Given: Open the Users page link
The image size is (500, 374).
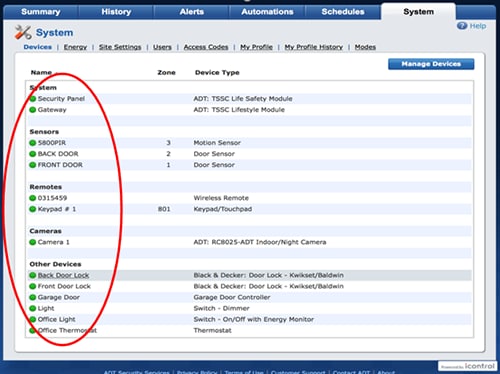Looking at the screenshot, I should click(x=162, y=47).
